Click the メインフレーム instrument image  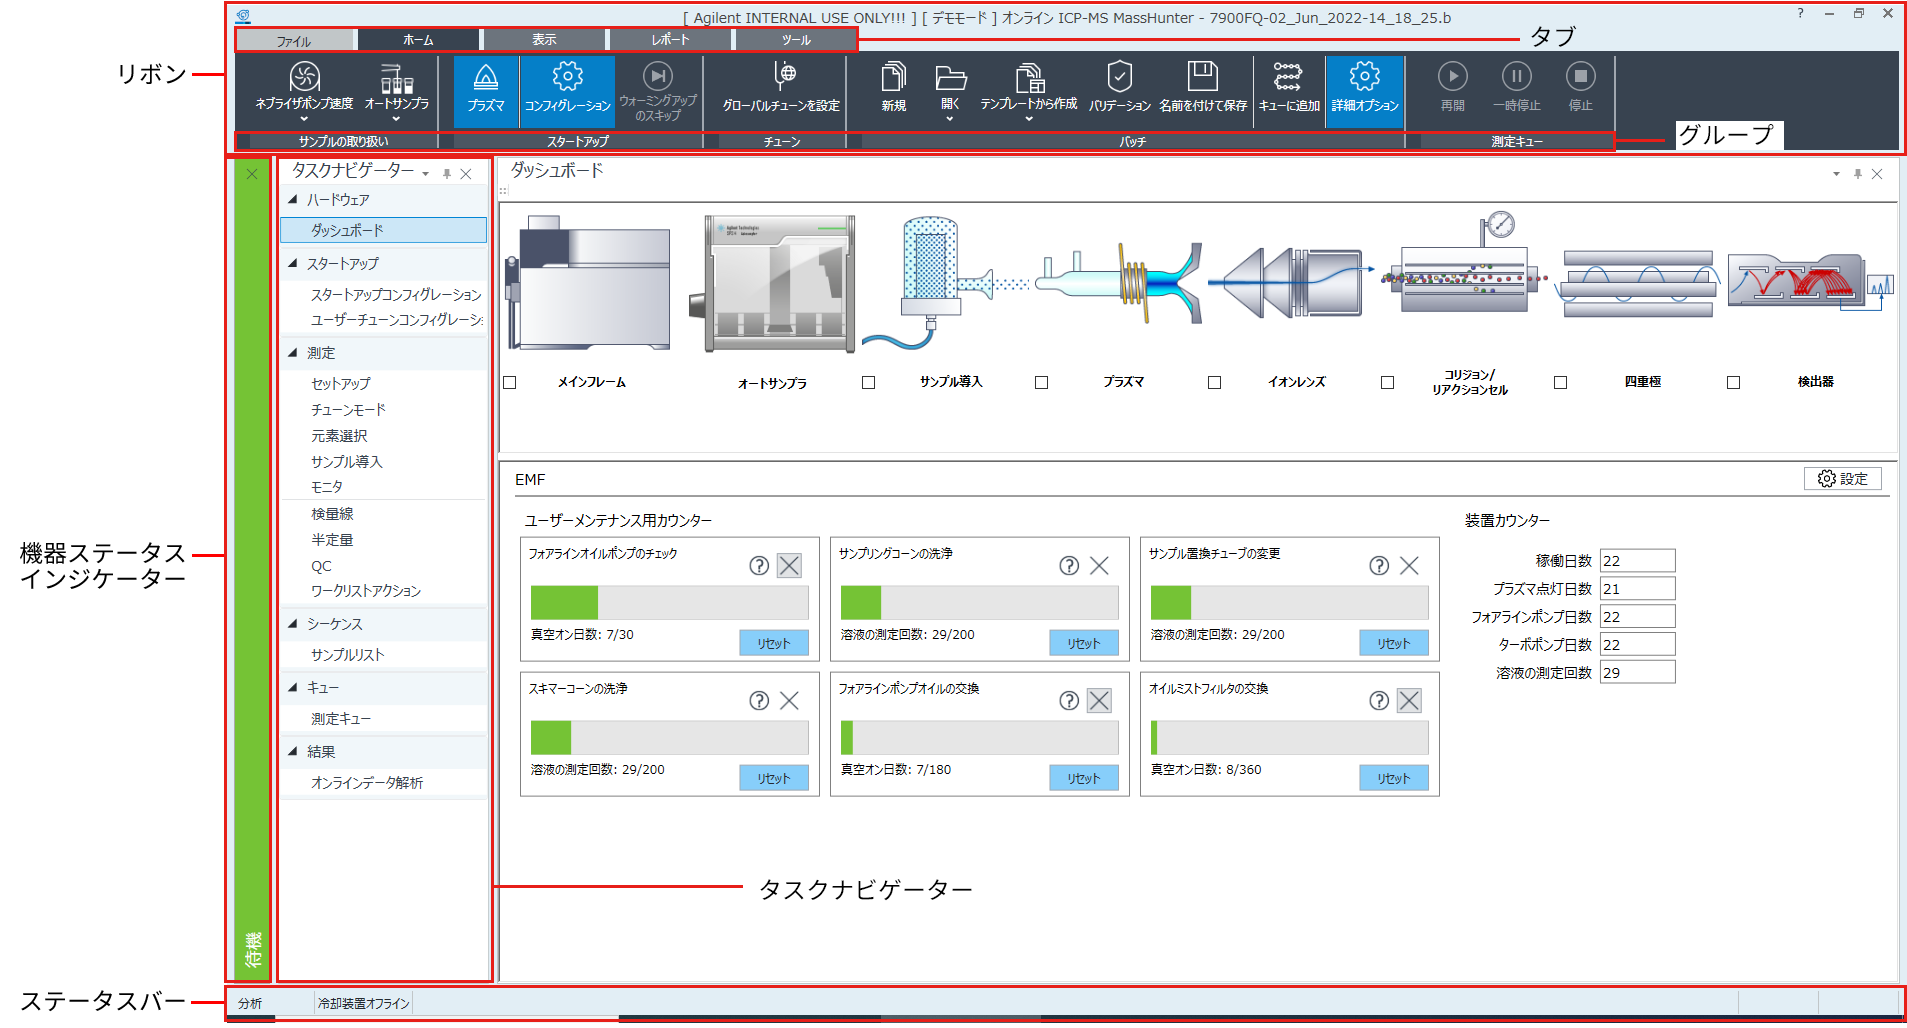pyautogui.click(x=589, y=284)
